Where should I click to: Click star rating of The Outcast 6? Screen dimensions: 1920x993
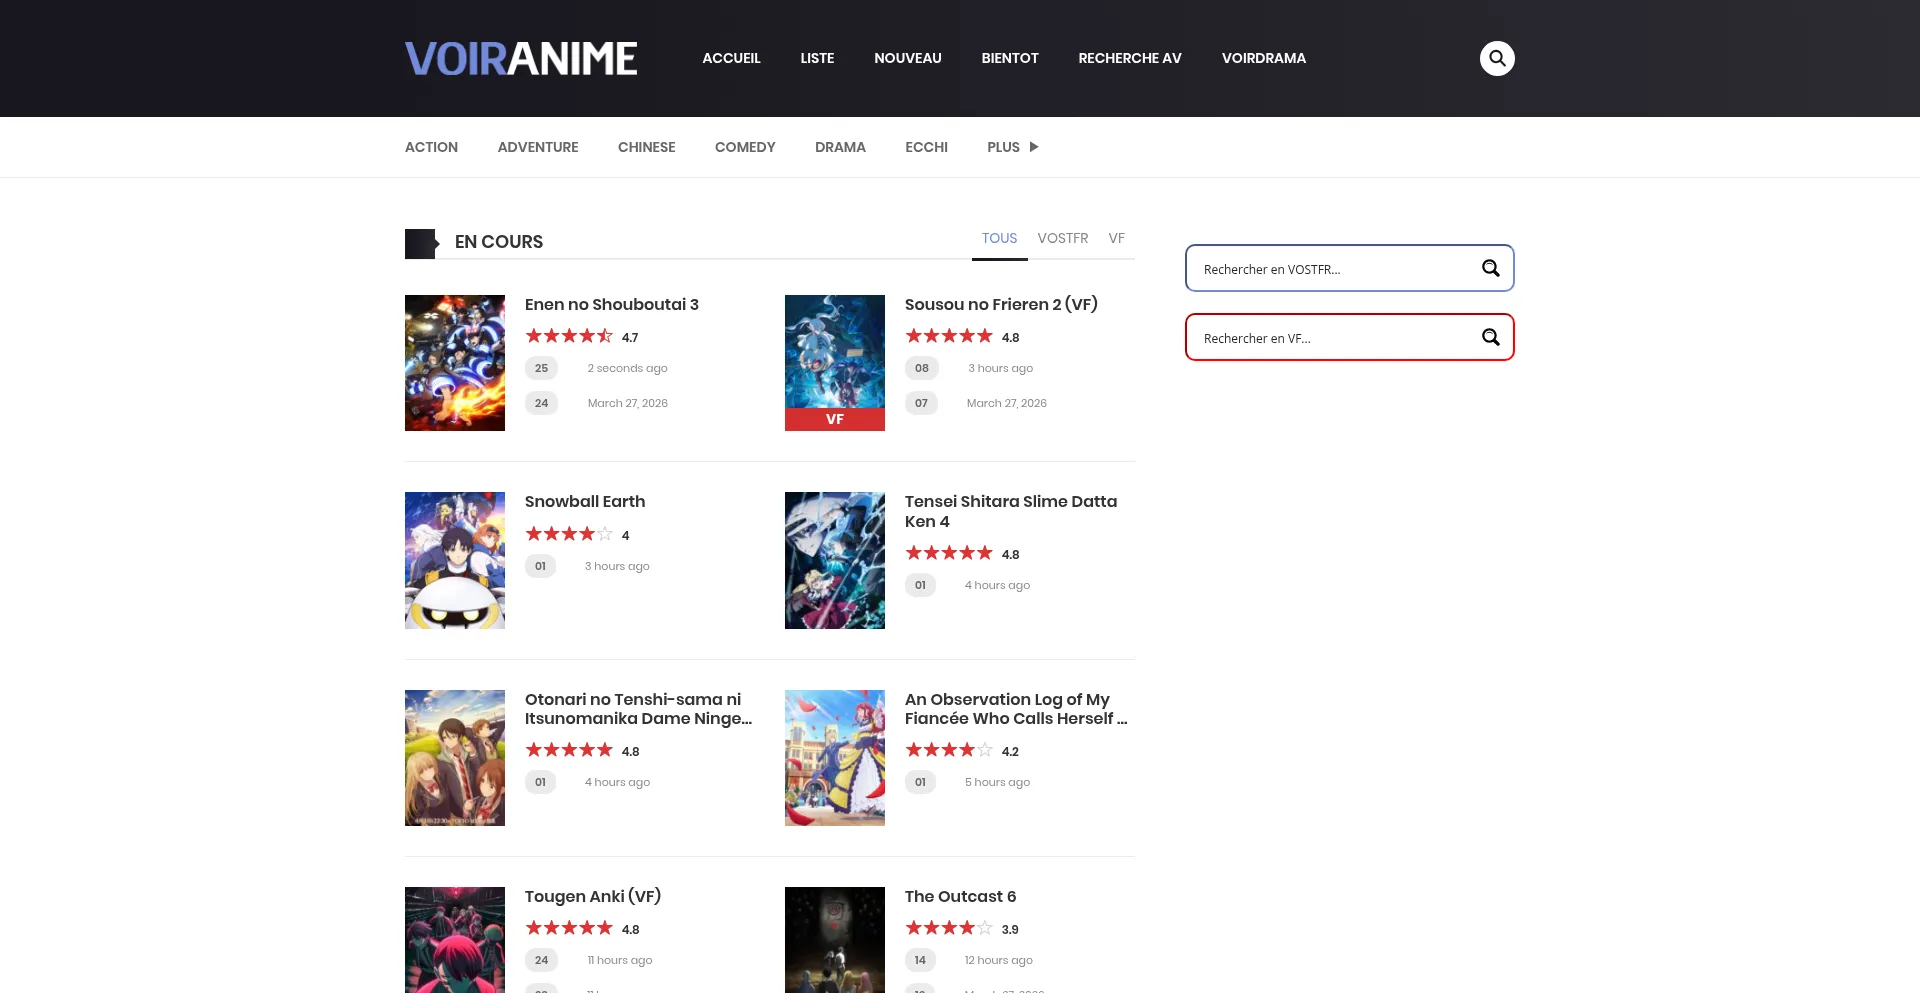(x=949, y=928)
